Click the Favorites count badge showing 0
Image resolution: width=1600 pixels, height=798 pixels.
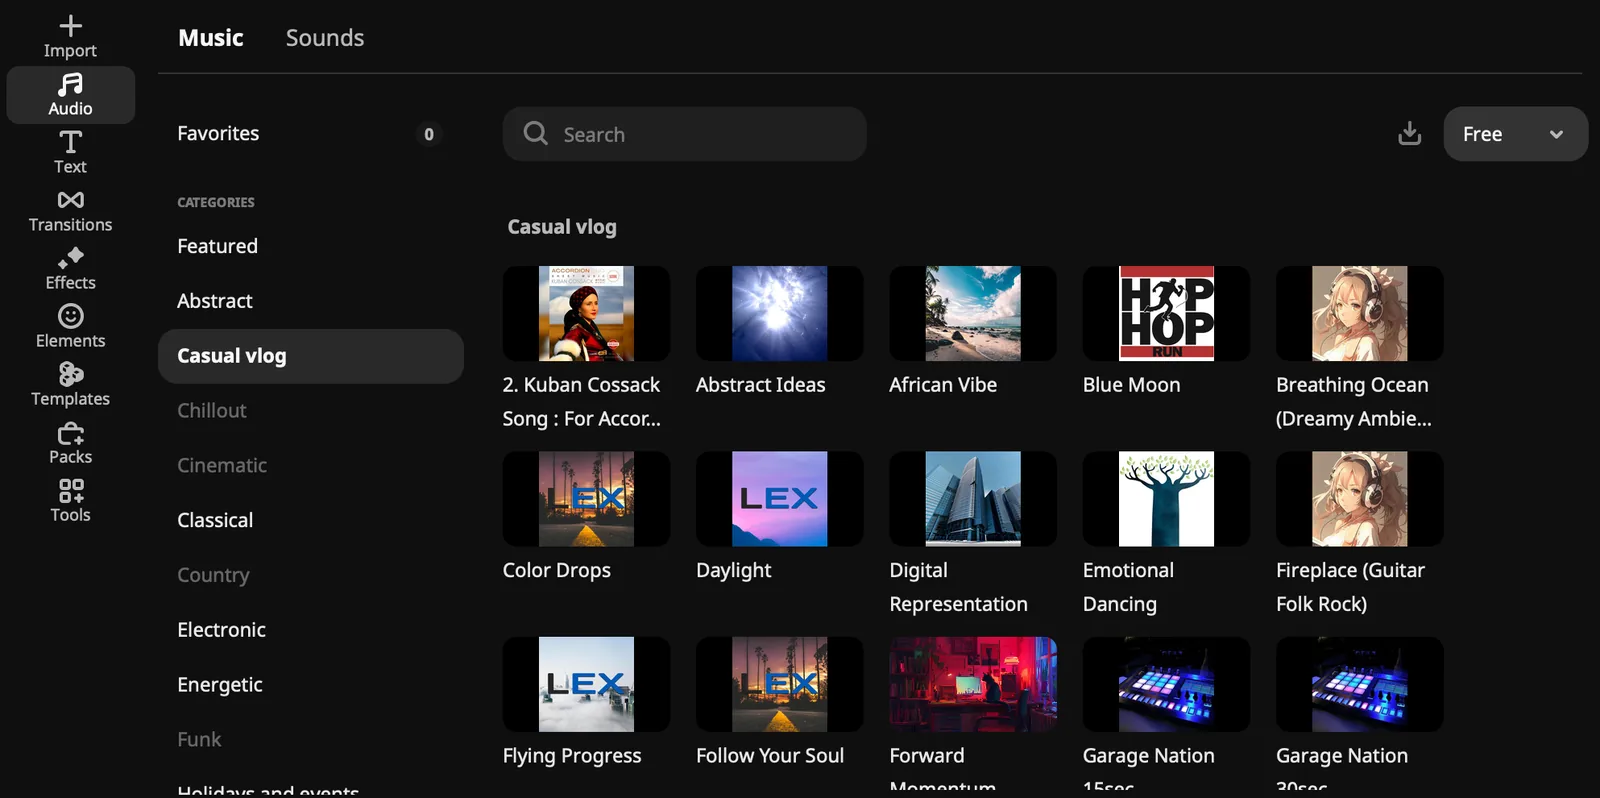429,134
